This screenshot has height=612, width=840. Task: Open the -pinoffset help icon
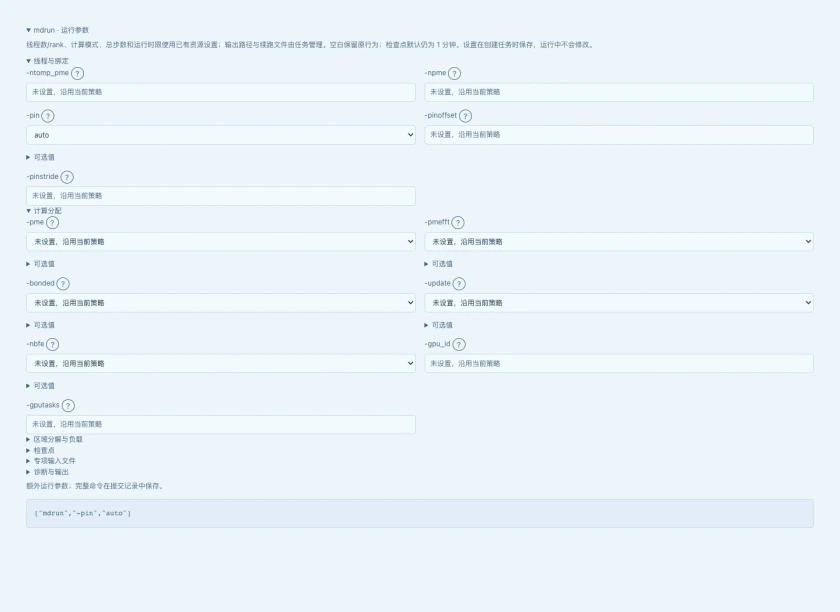[466, 116]
